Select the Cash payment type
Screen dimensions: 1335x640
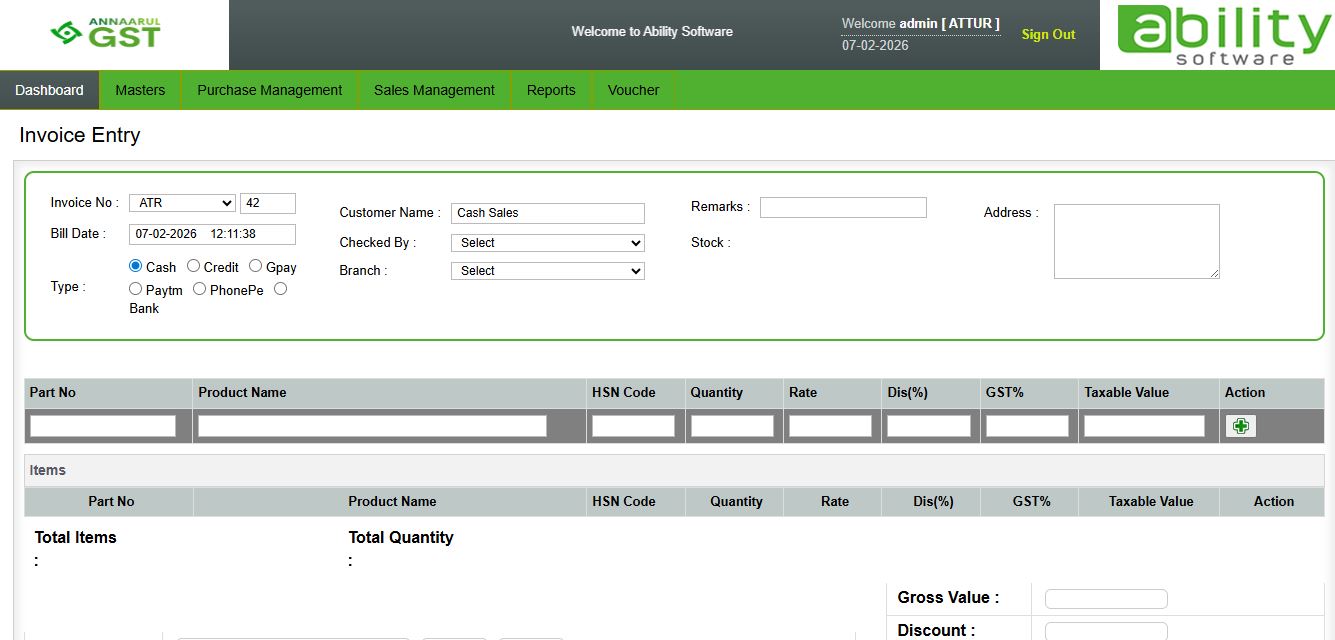[x=136, y=266]
